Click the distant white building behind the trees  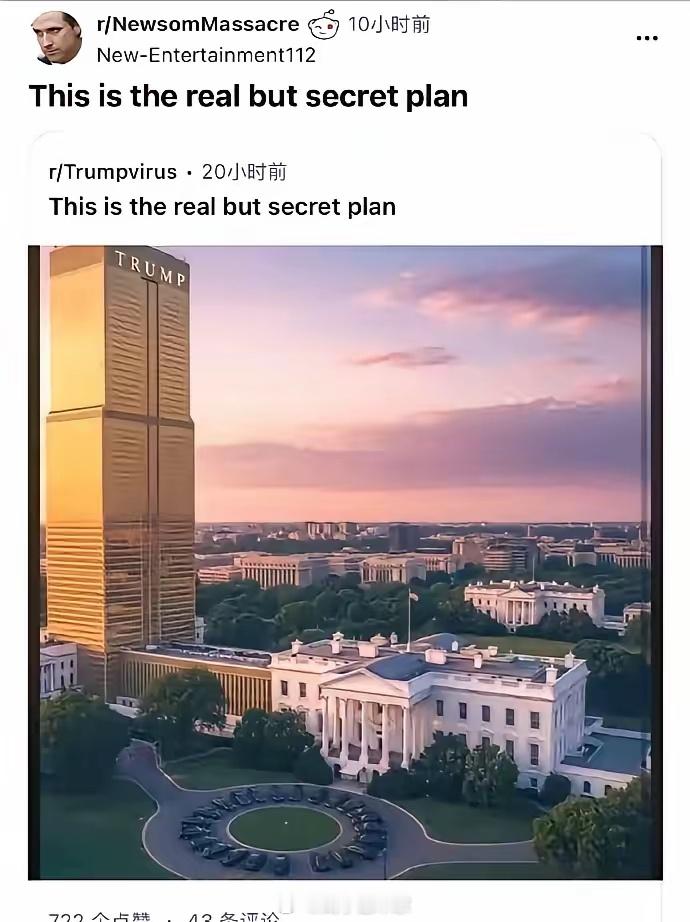(533, 601)
